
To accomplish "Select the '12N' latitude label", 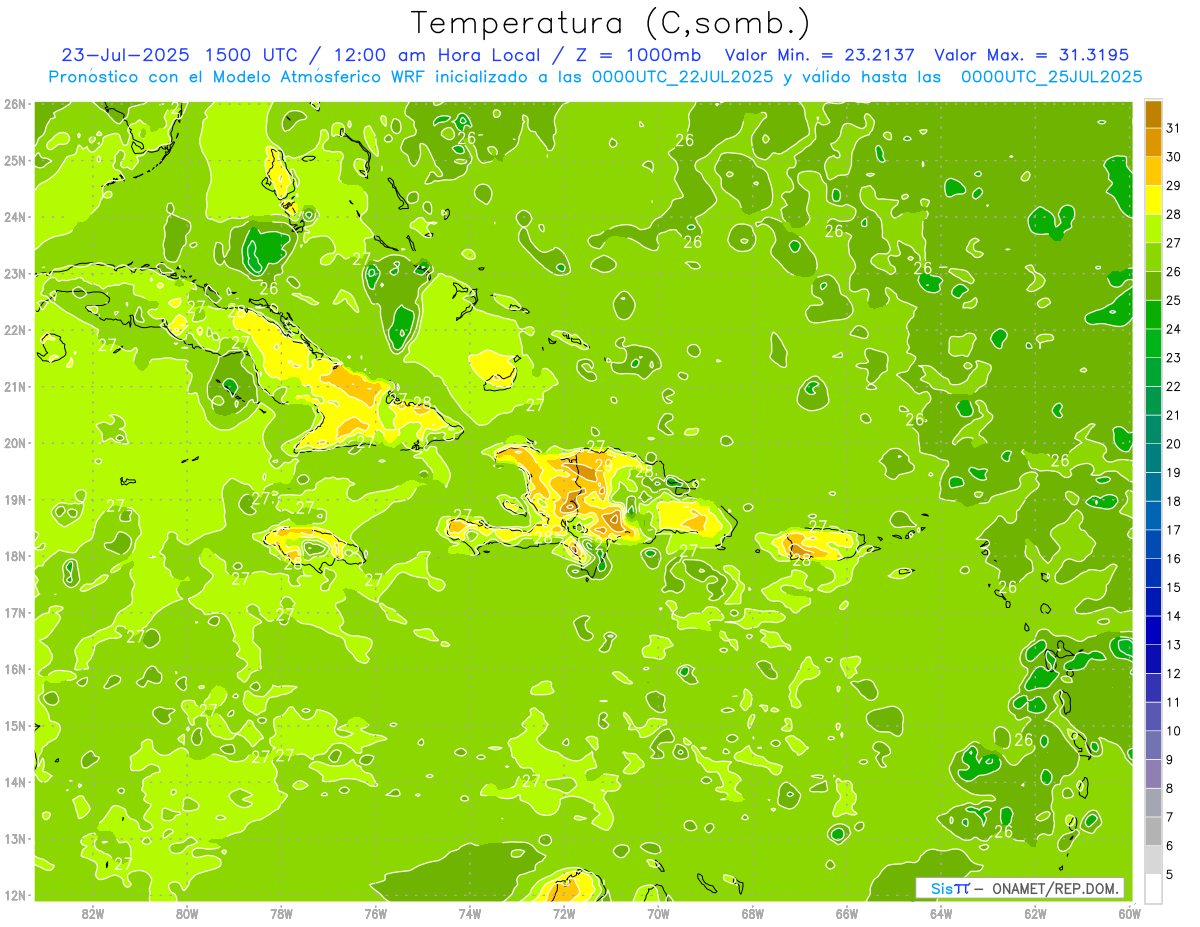I will [15, 895].
